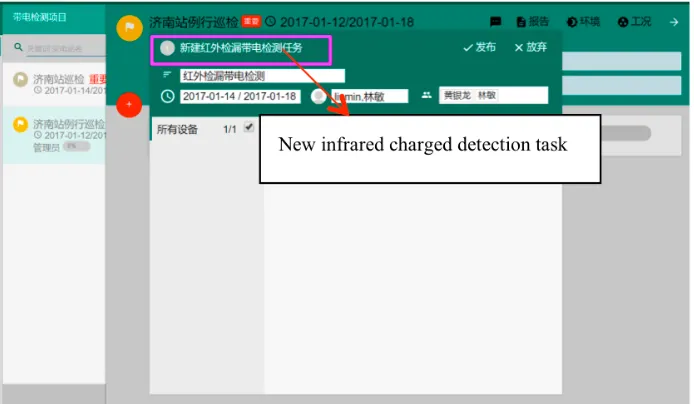Click the group members icon
694x404 pixels.
[x=426, y=95]
